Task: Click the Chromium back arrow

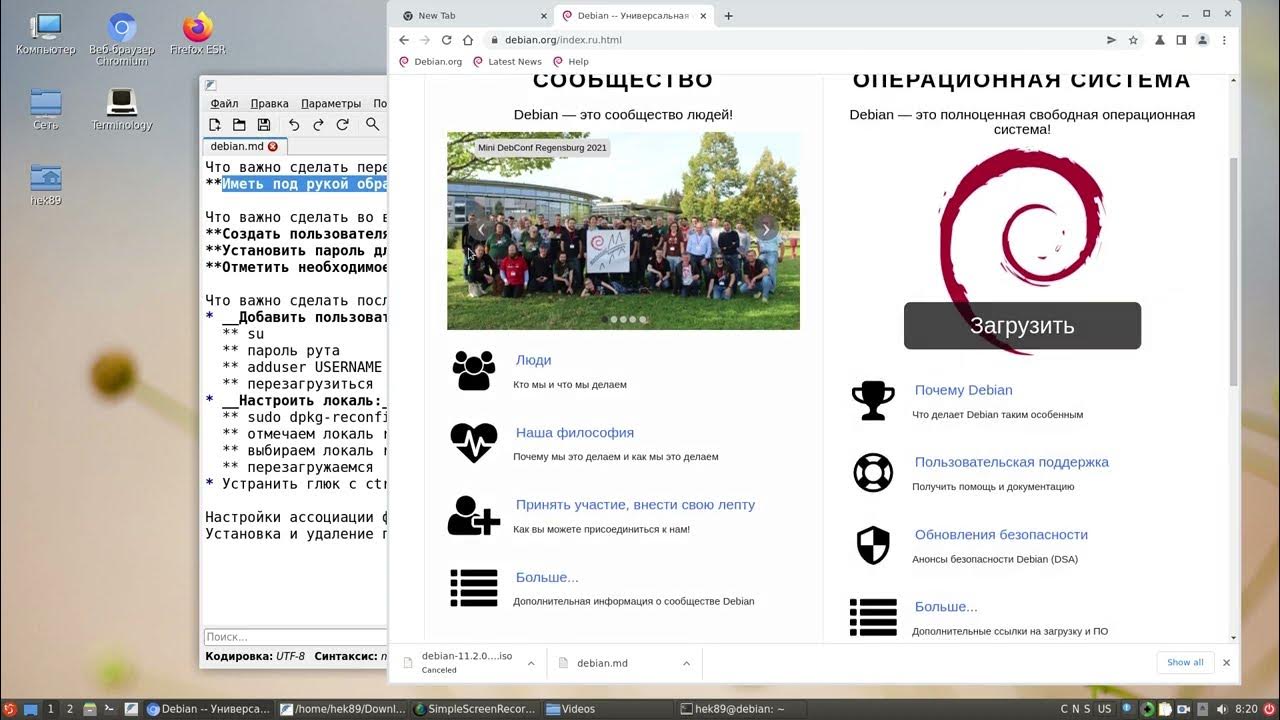Action: (x=404, y=40)
